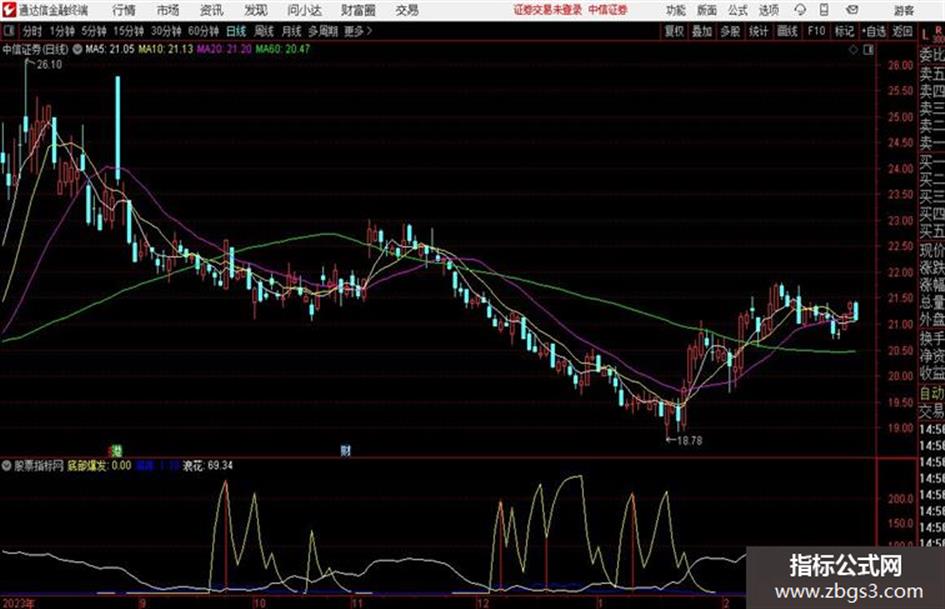Select the 日线 daily period tab
The height and width of the screenshot is (609, 945).
point(236,31)
